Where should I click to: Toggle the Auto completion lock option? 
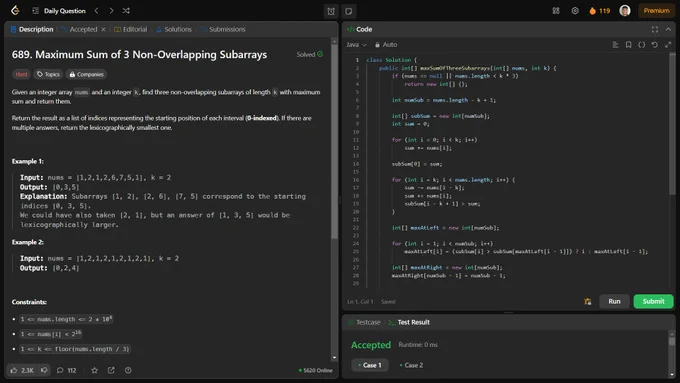click(x=386, y=45)
